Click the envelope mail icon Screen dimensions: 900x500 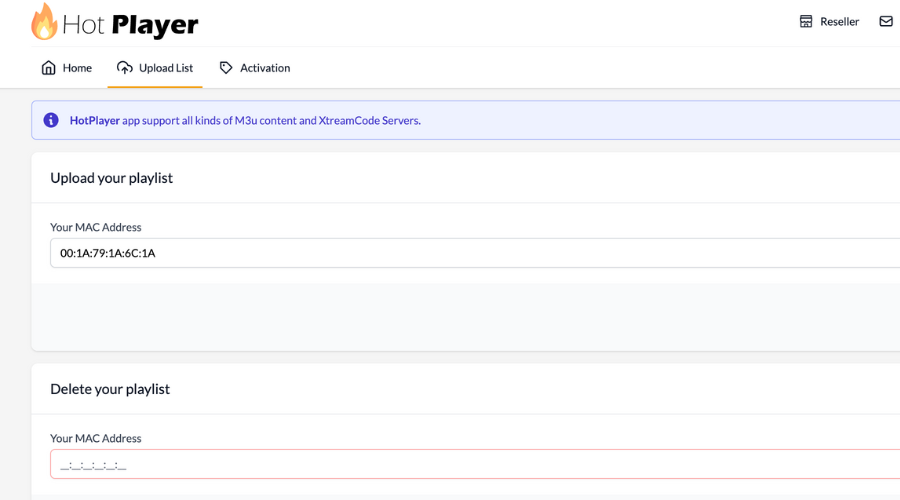[x=886, y=21]
